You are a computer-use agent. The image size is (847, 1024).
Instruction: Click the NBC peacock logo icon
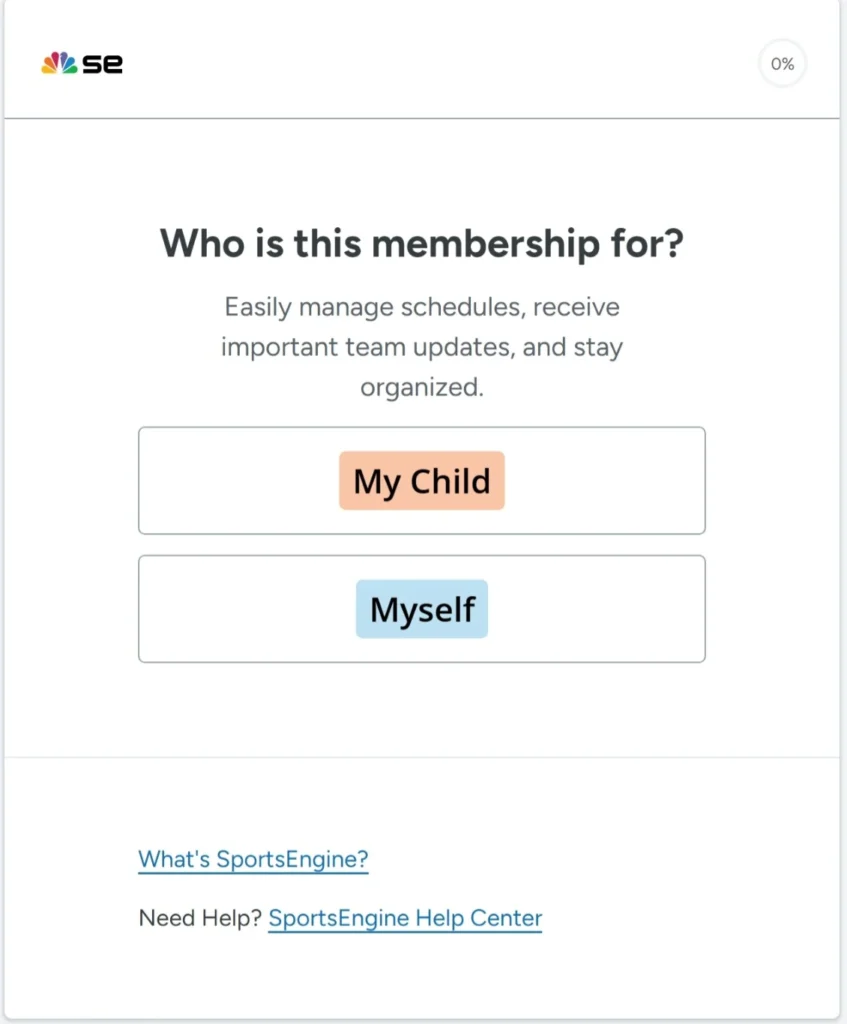click(x=58, y=63)
